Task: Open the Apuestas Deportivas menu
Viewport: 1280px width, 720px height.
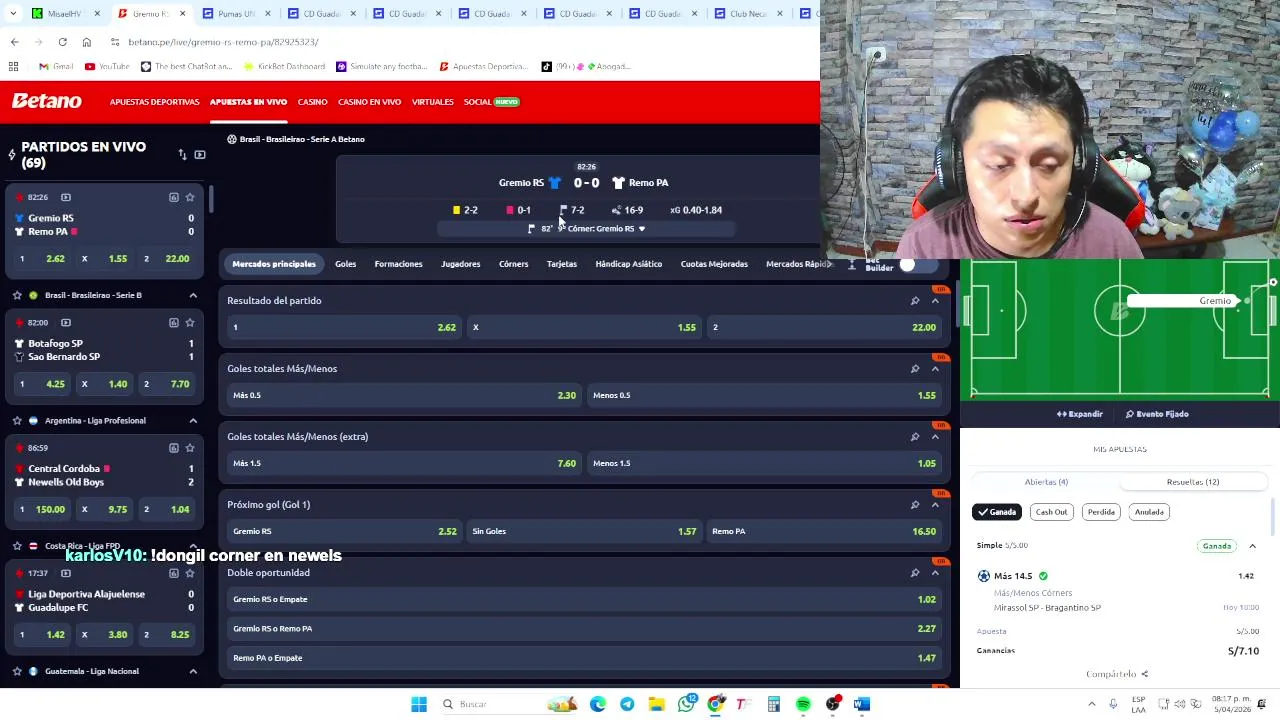Action: 154,102
